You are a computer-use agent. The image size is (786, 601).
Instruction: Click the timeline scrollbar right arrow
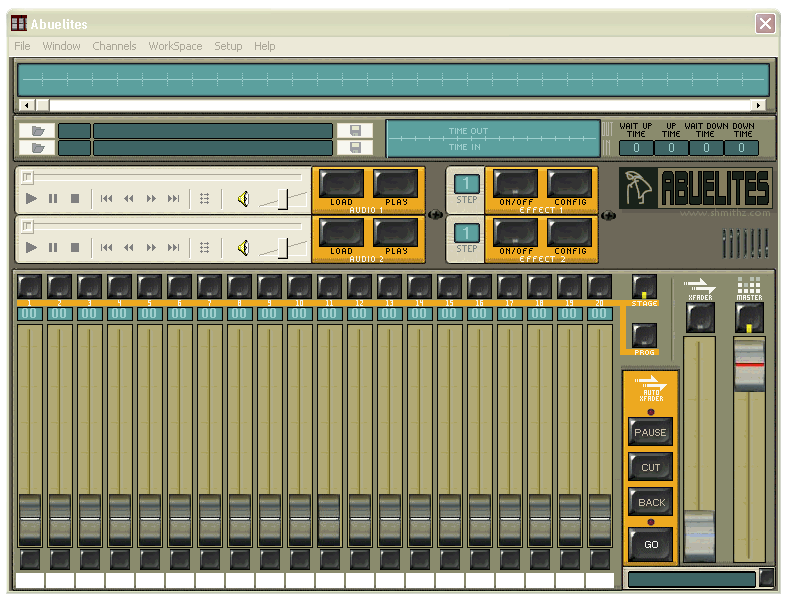[x=758, y=105]
